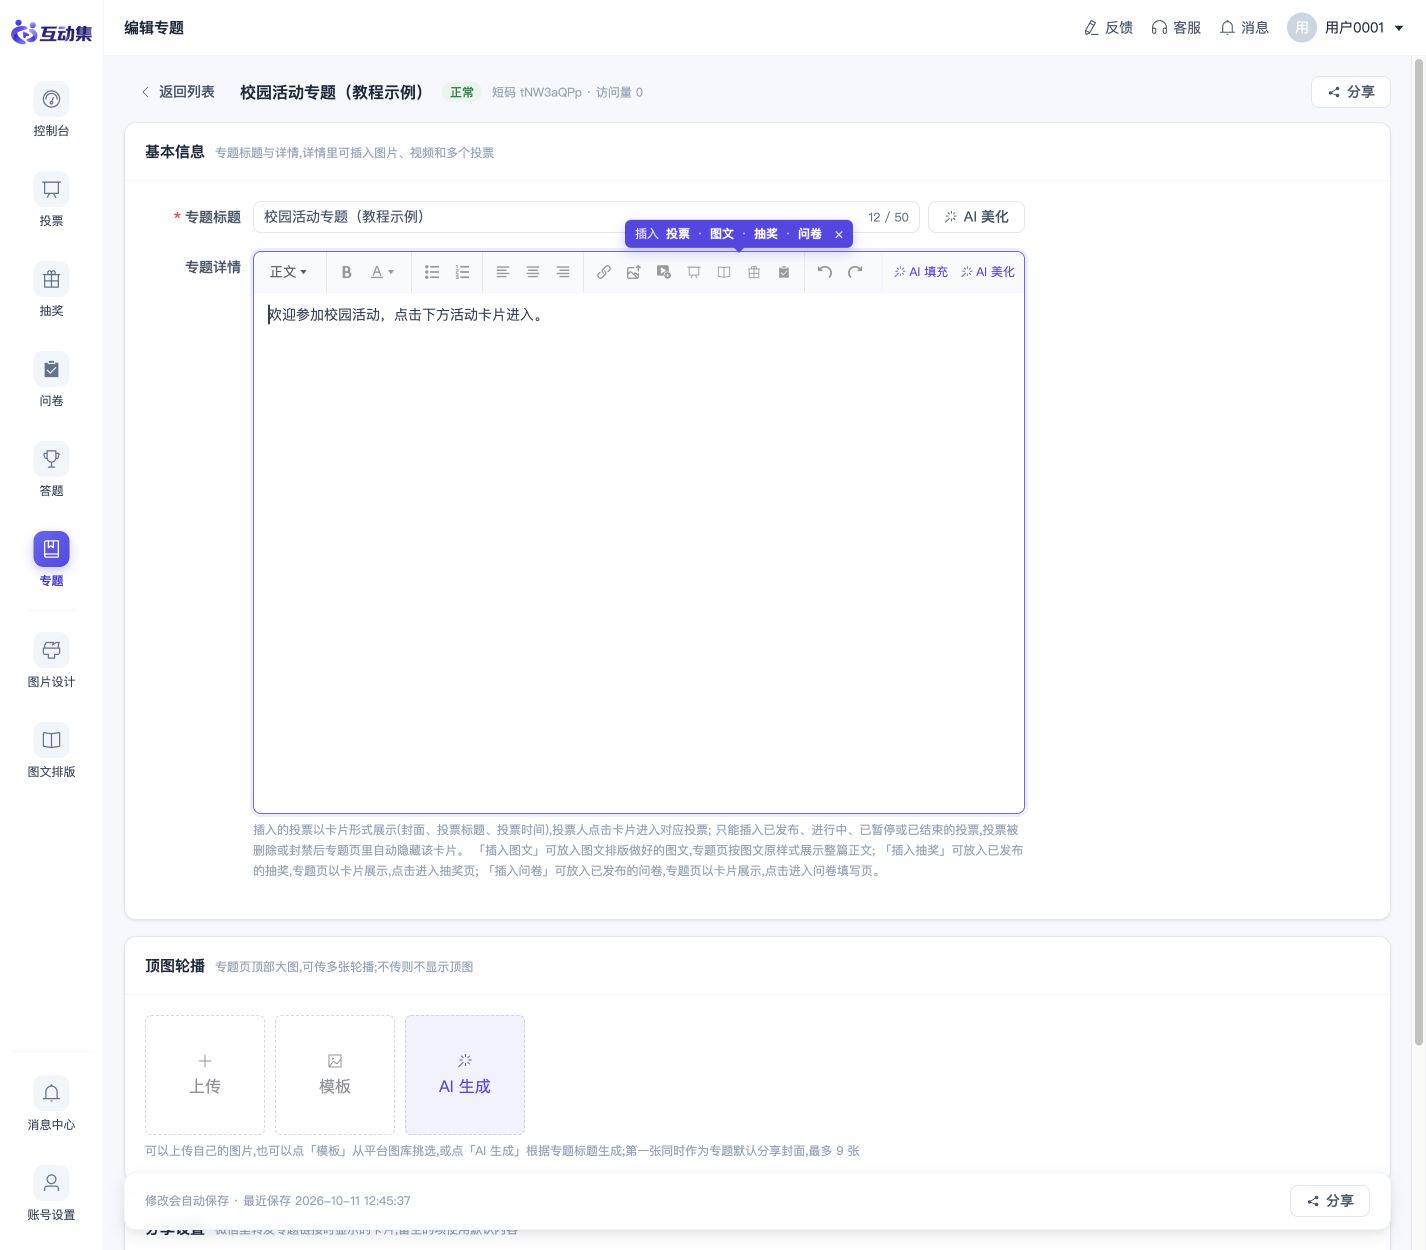This screenshot has width=1426, height=1250.
Task: Open 图文排版 in the sidebar
Action: tap(51, 751)
